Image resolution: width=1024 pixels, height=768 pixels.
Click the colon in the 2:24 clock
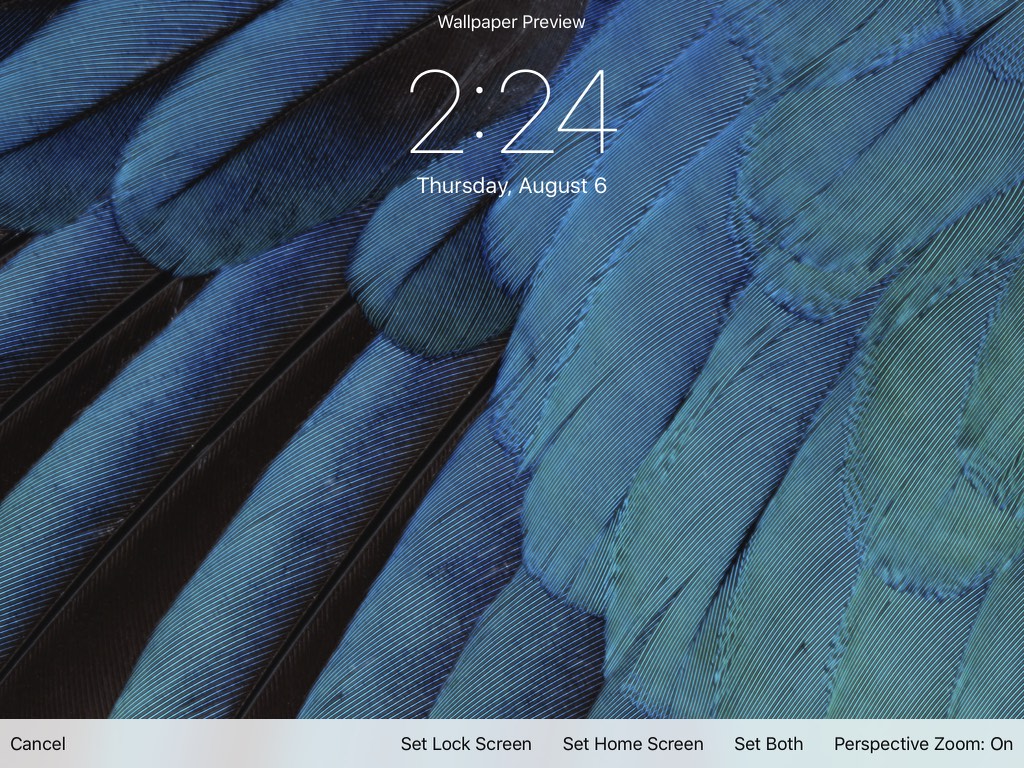[480, 112]
